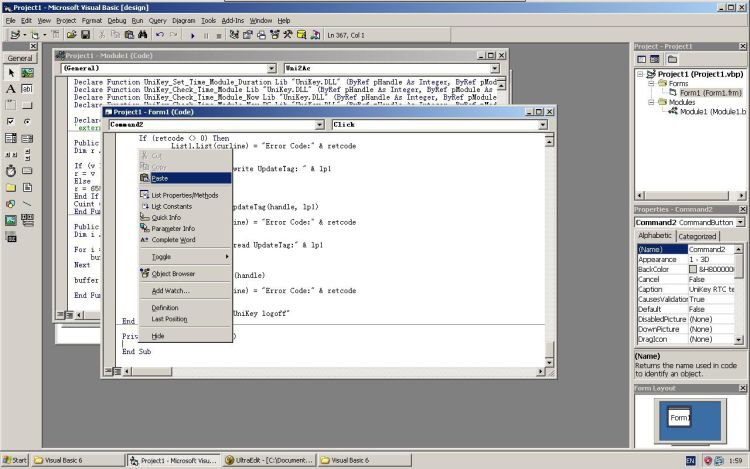Switch Form1 code window to Procedure View
This screenshot has width=750, height=469.
coord(109,371)
